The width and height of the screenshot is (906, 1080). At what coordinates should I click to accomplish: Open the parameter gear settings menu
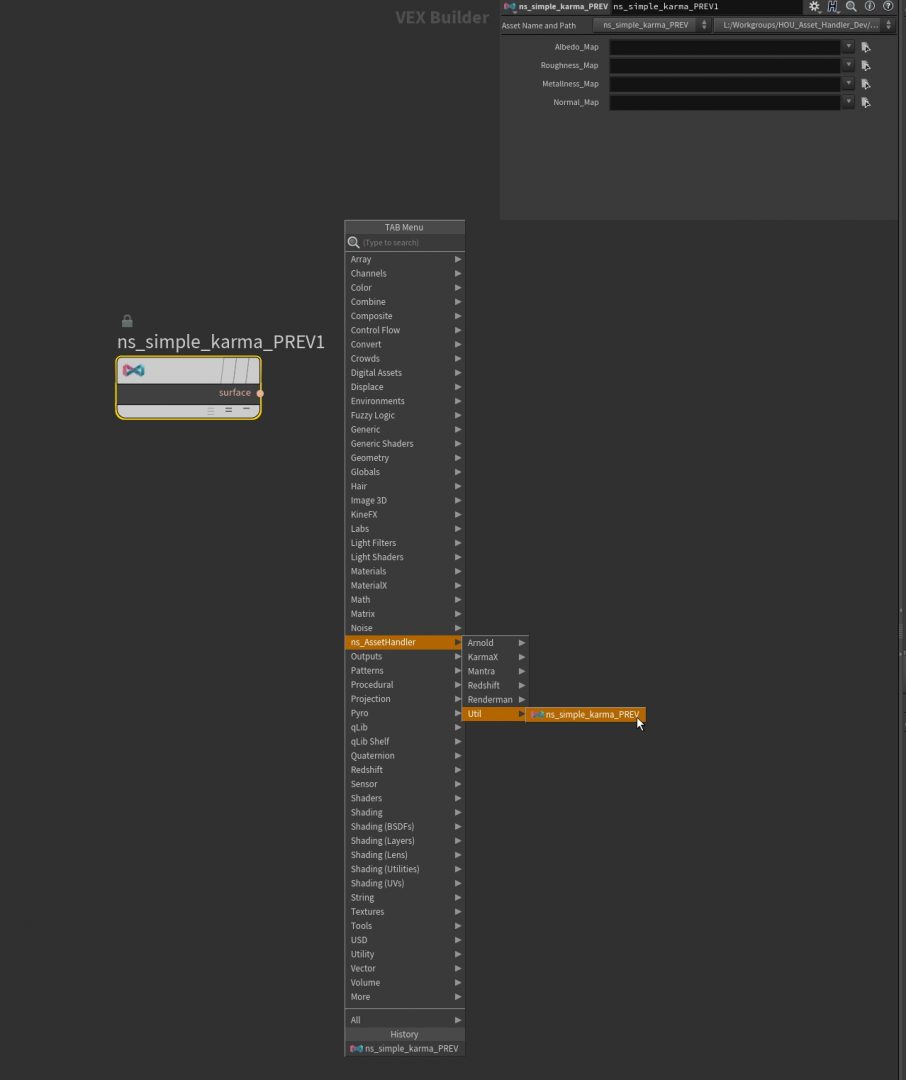click(x=814, y=6)
